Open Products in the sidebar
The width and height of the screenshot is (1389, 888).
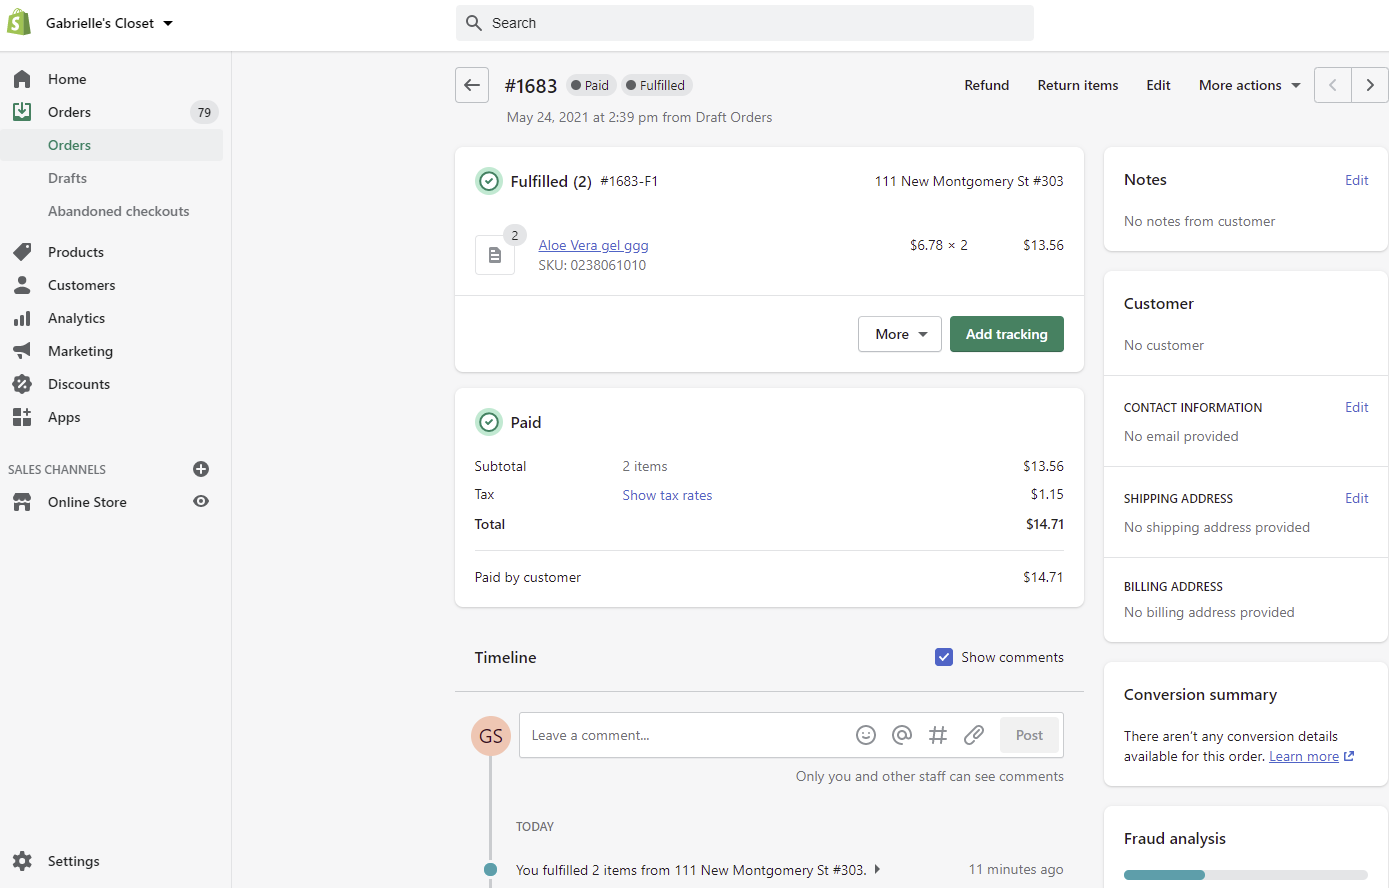[x=76, y=252]
